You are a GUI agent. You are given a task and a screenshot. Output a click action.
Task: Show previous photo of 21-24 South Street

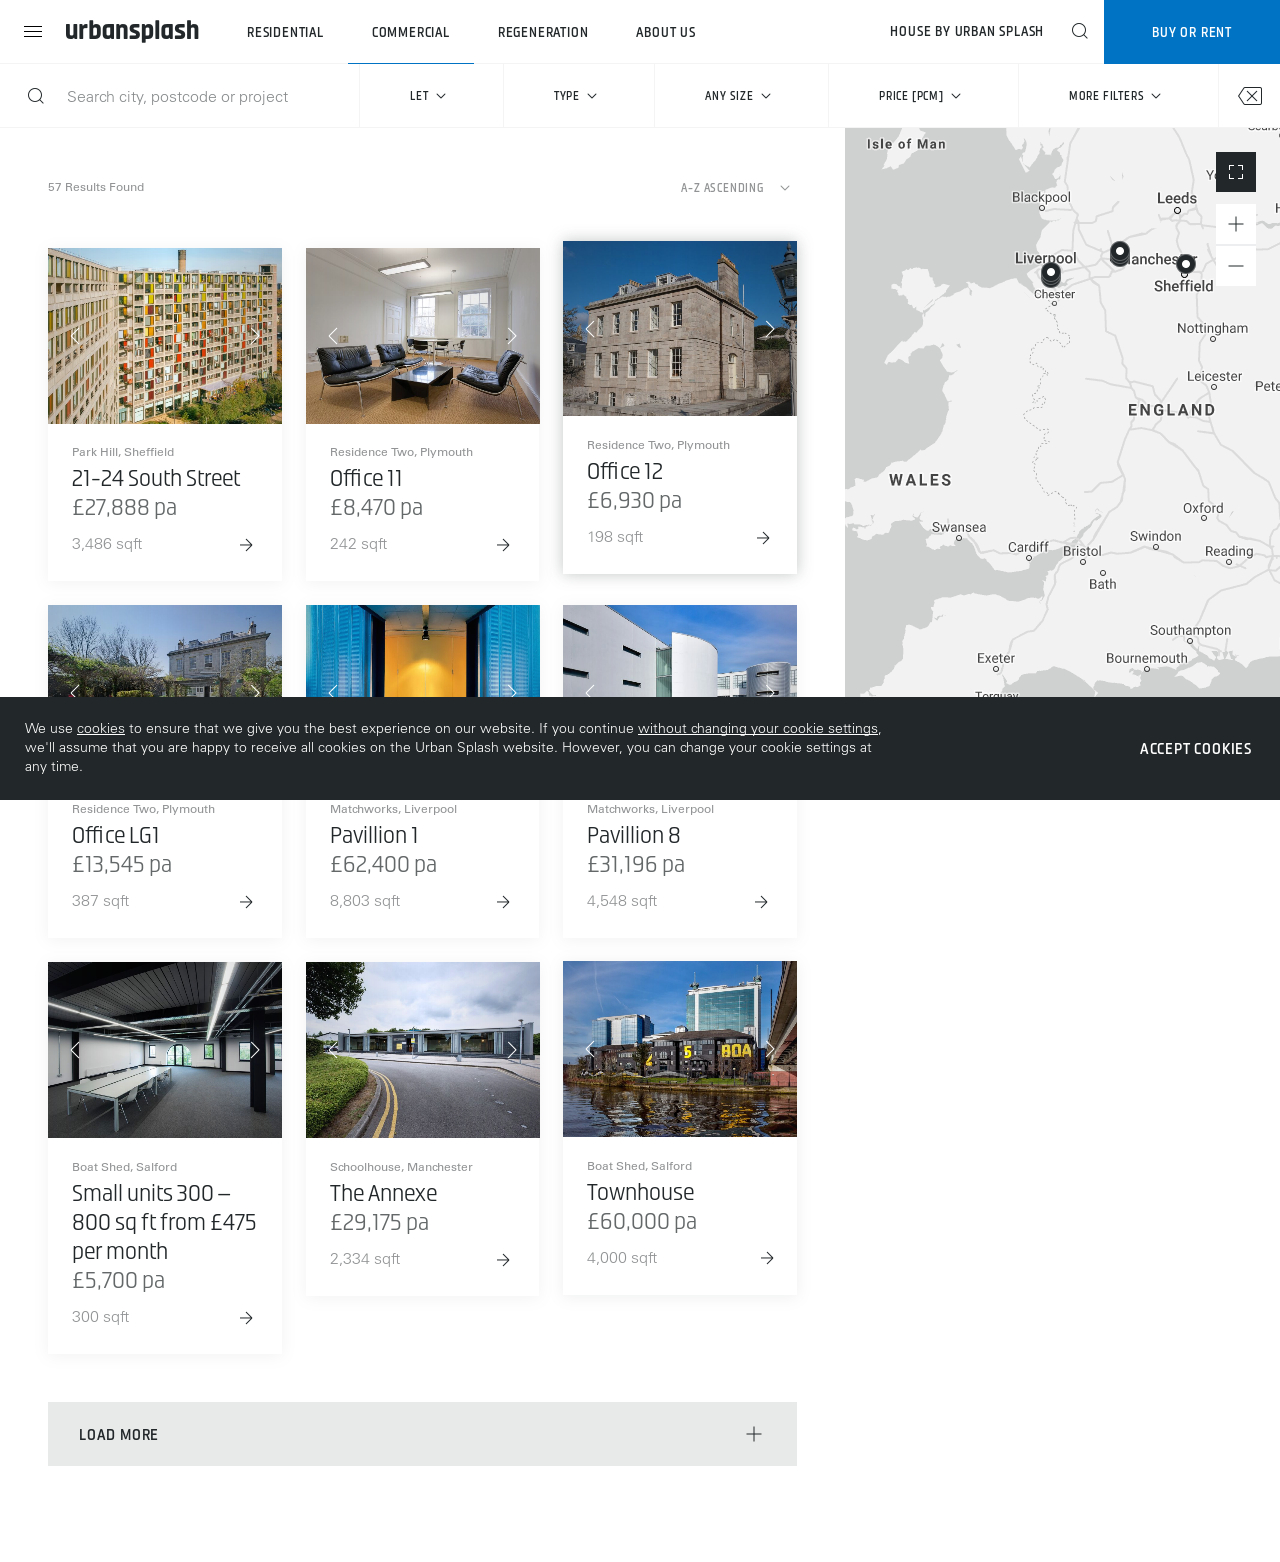(75, 336)
